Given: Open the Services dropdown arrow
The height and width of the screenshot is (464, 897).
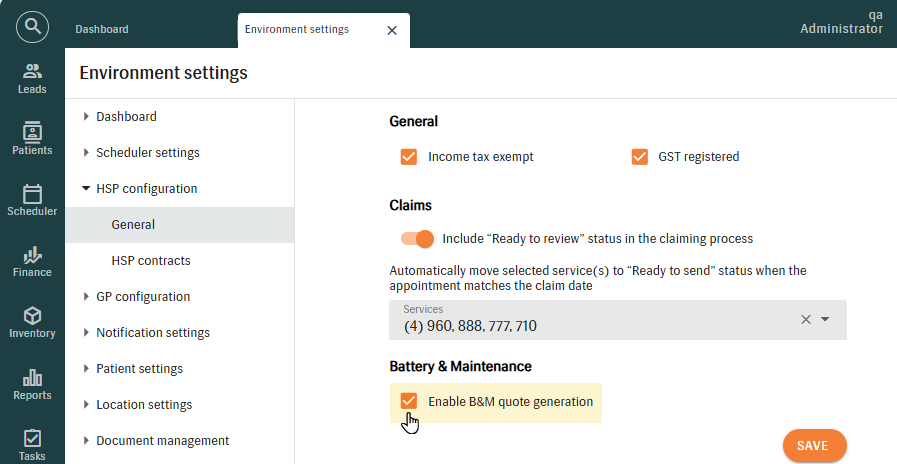Looking at the screenshot, I should click(826, 320).
